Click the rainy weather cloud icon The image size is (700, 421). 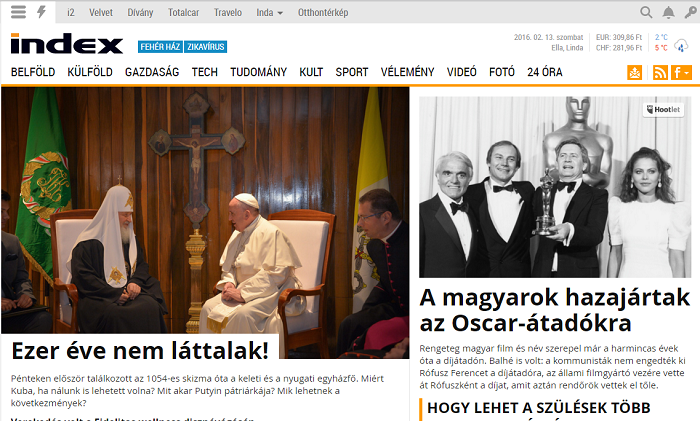click(681, 45)
